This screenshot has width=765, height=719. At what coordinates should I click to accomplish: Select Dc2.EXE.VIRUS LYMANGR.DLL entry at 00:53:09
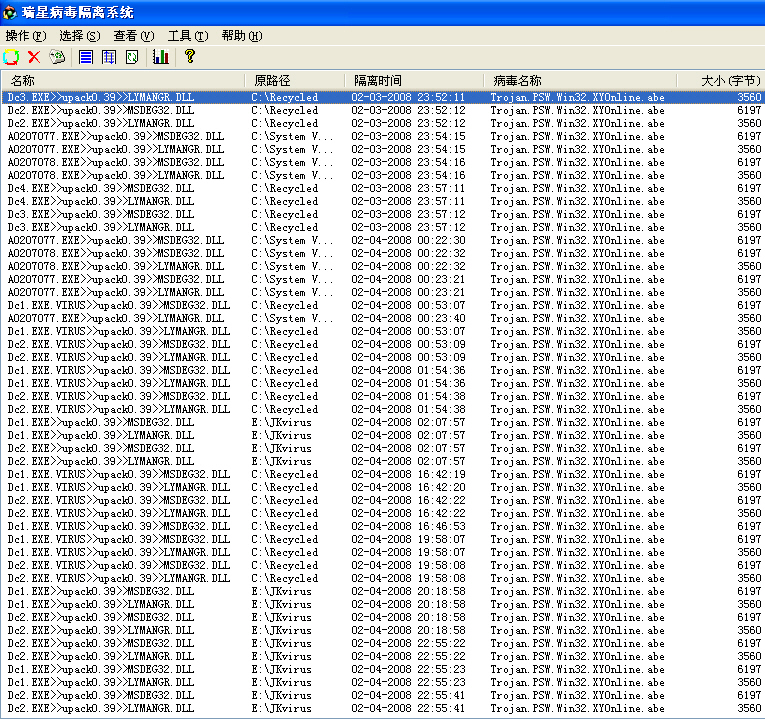(x=119, y=357)
